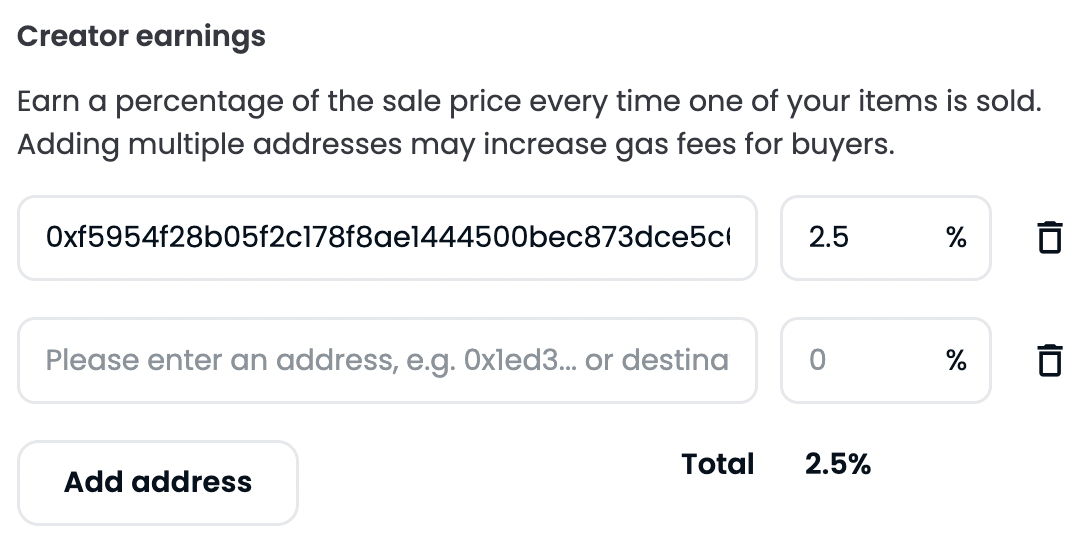Viewport: 1088px width, 552px height.
Task: Click the 'Adding multiple addresses' warning line
Action: pyautogui.click(x=455, y=145)
